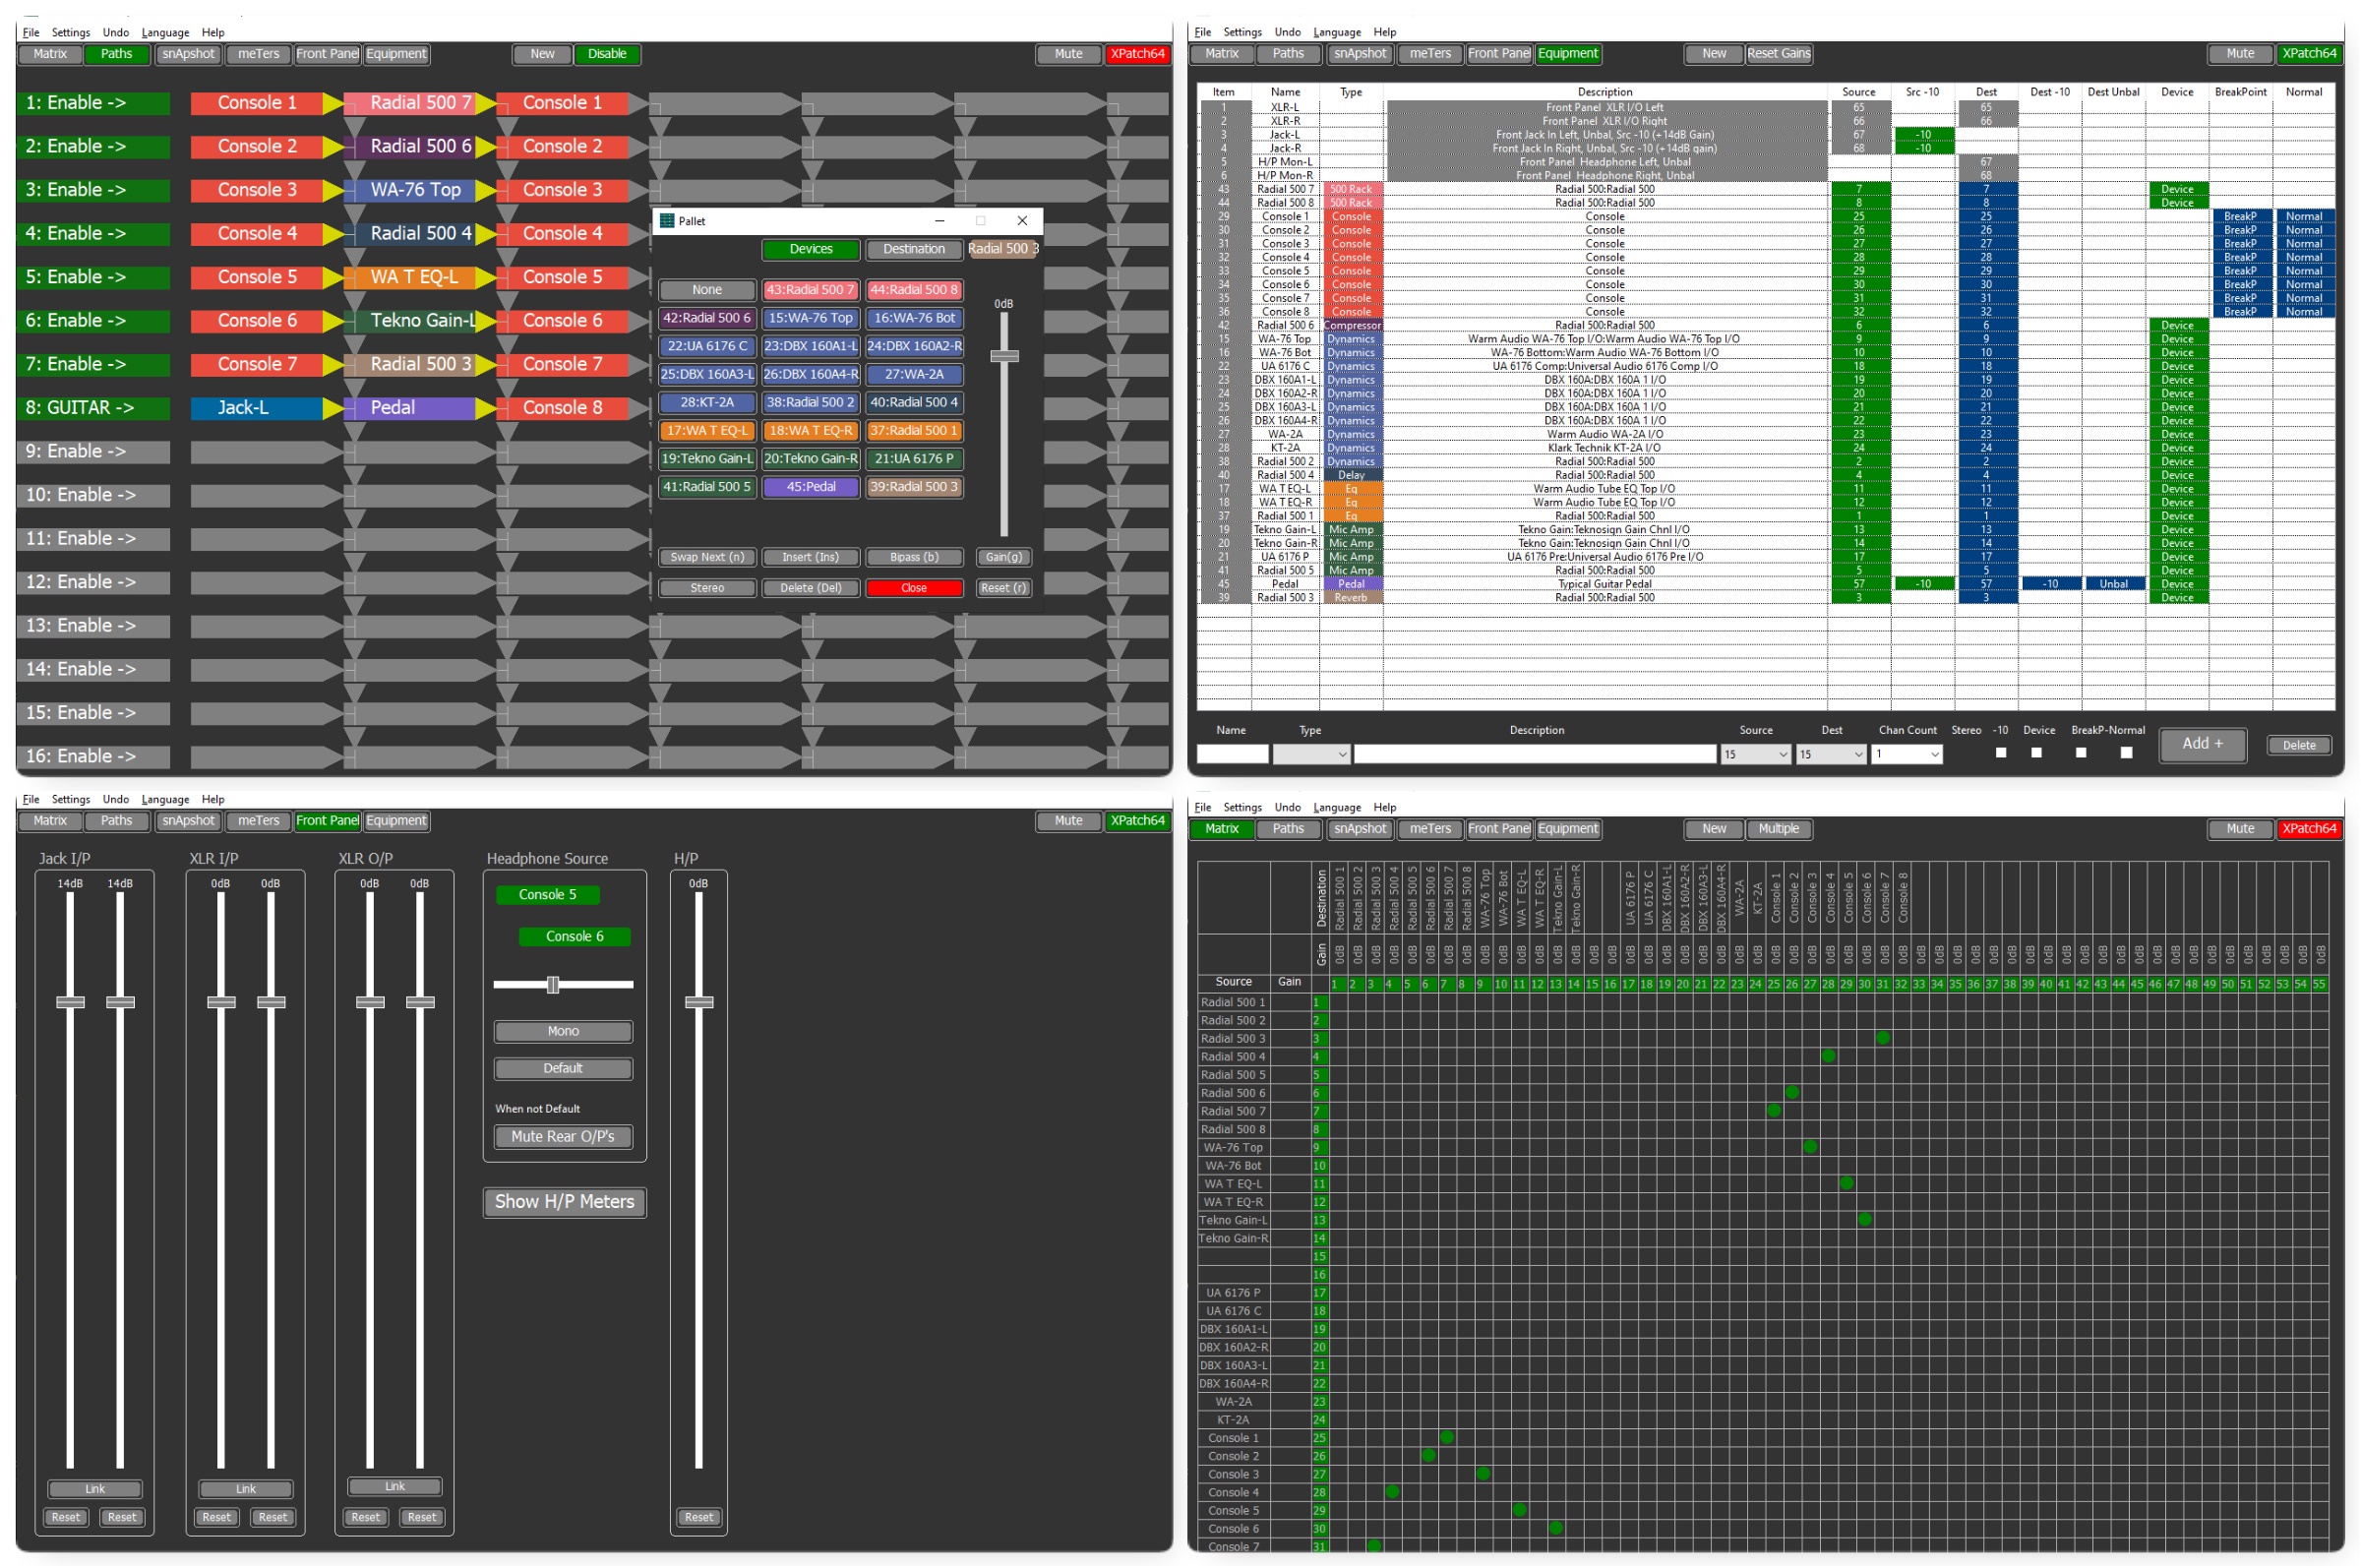Click Show H/P Meters button

(564, 1202)
